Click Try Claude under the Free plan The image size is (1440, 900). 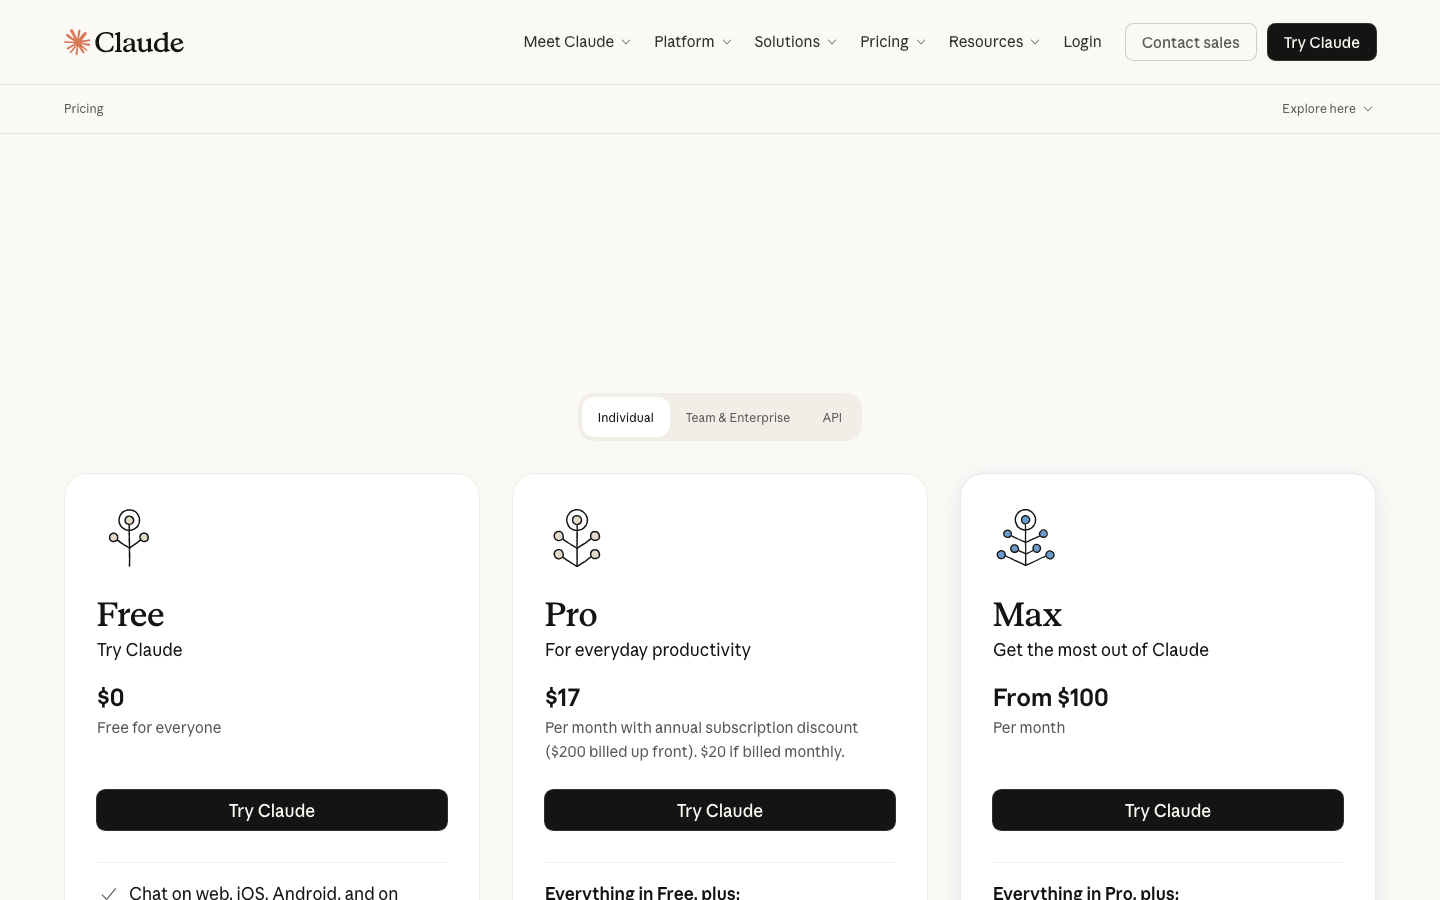272,810
